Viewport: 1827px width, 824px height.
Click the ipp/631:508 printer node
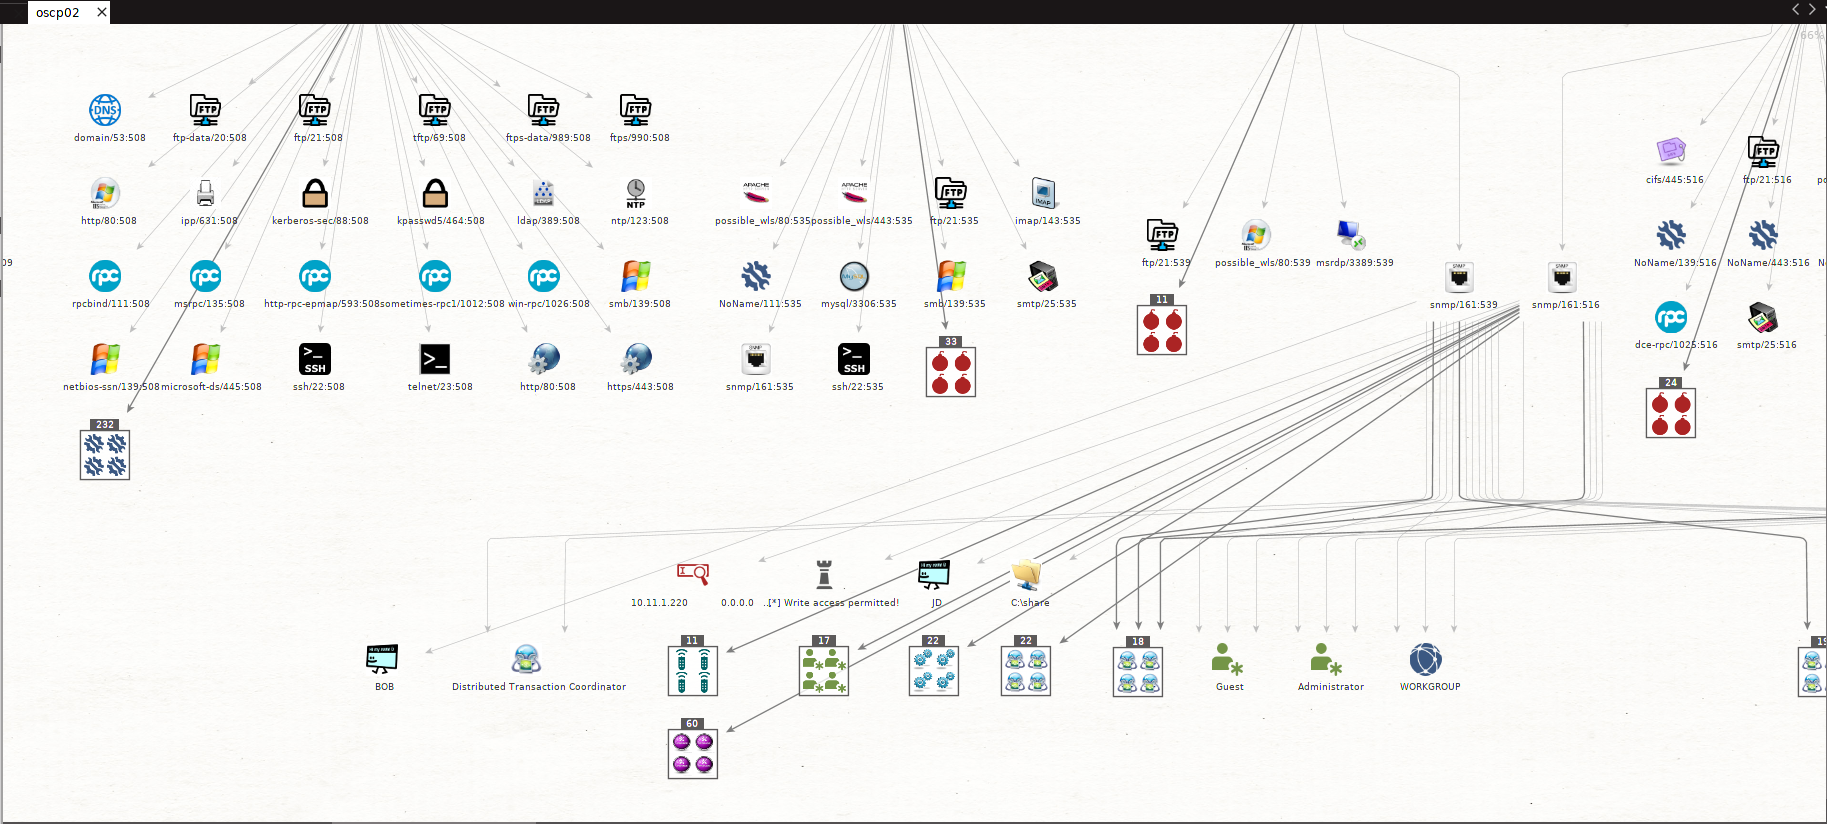[x=205, y=193]
